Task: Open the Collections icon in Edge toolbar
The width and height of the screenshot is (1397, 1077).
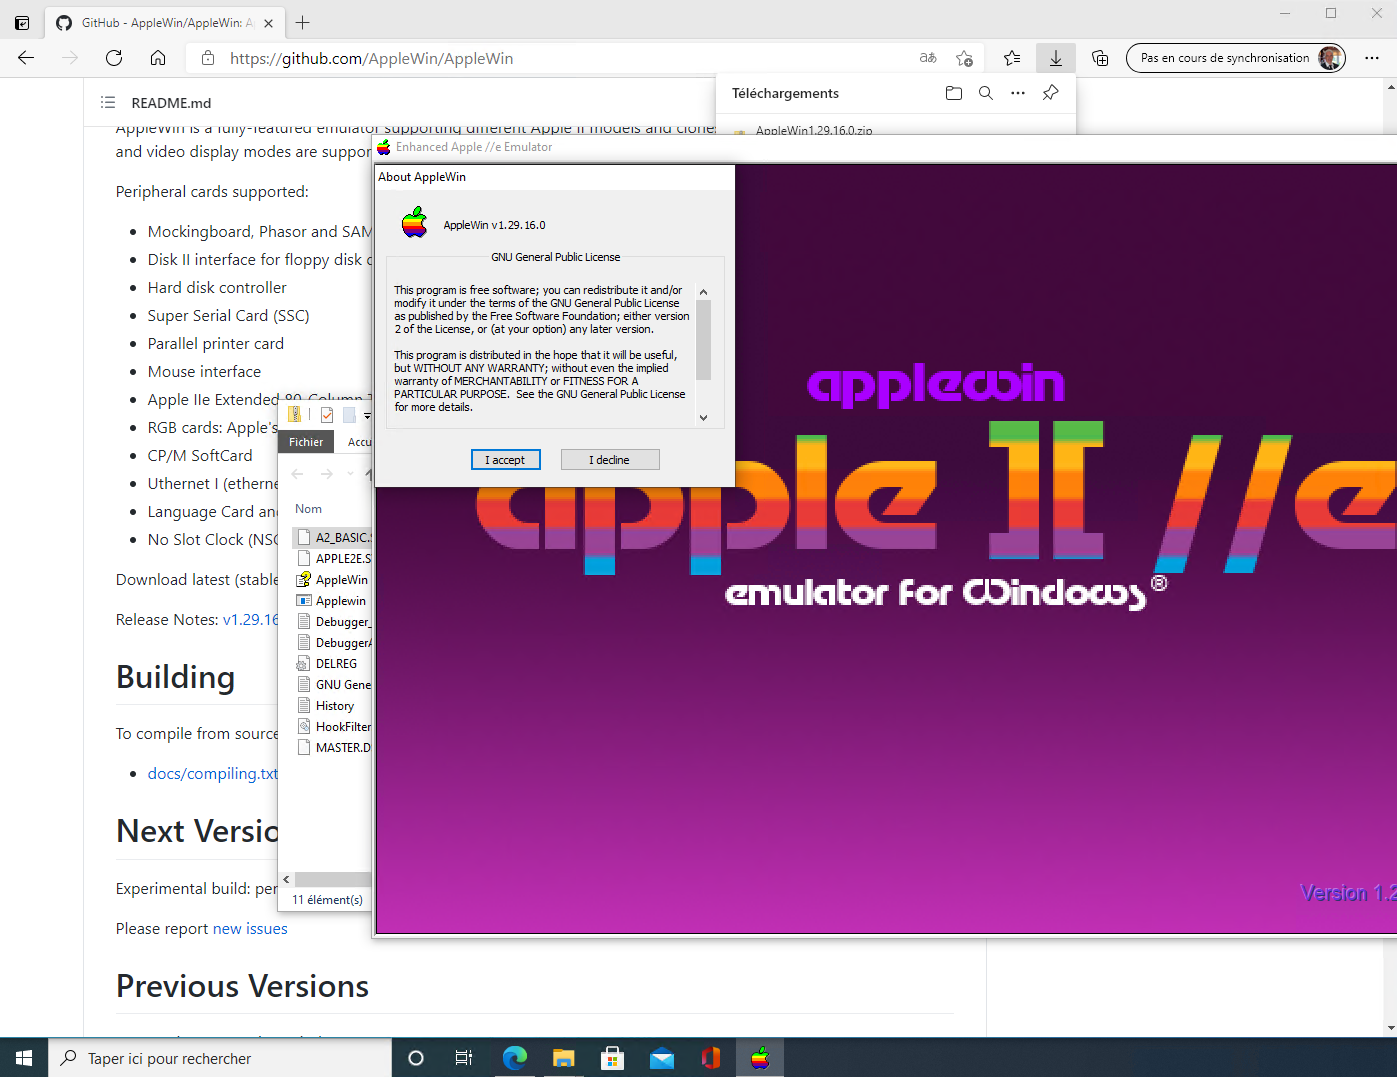Action: (x=1100, y=58)
